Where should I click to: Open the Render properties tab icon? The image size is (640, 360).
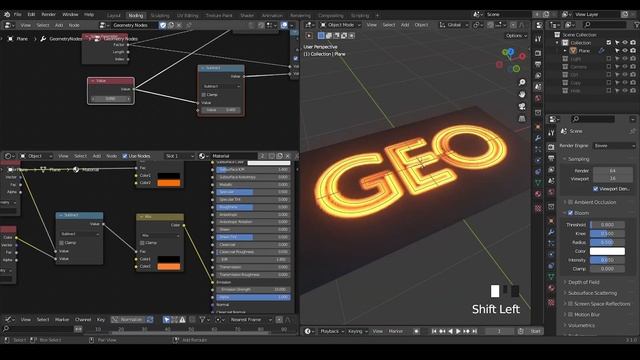point(551,147)
